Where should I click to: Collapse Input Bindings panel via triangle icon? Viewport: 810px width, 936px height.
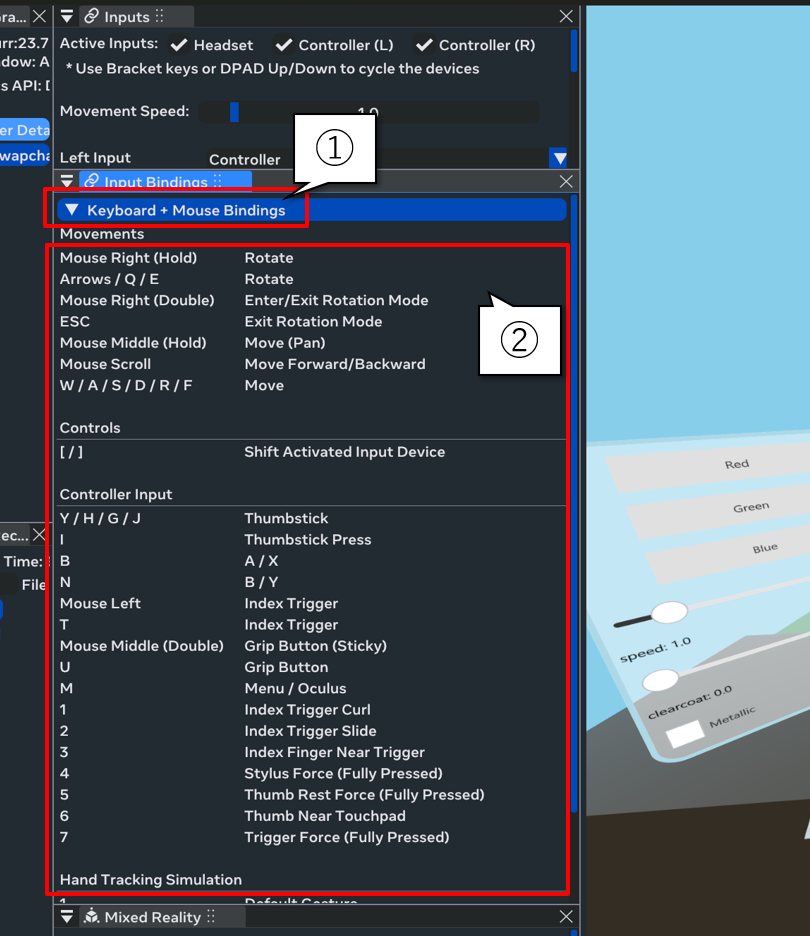coord(67,182)
